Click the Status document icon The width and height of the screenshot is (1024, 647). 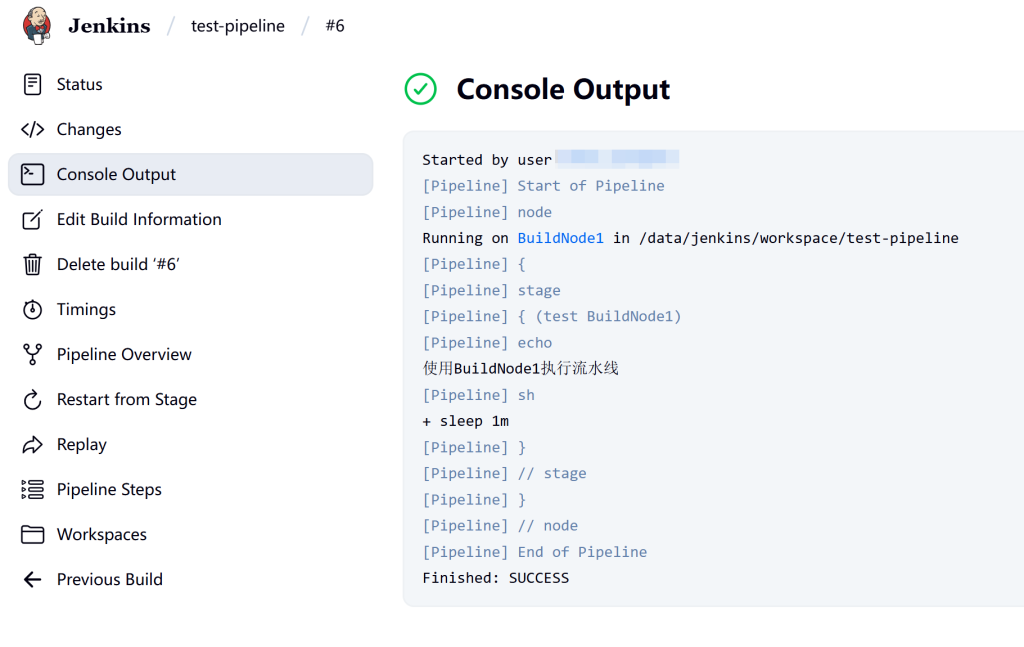(x=33, y=85)
